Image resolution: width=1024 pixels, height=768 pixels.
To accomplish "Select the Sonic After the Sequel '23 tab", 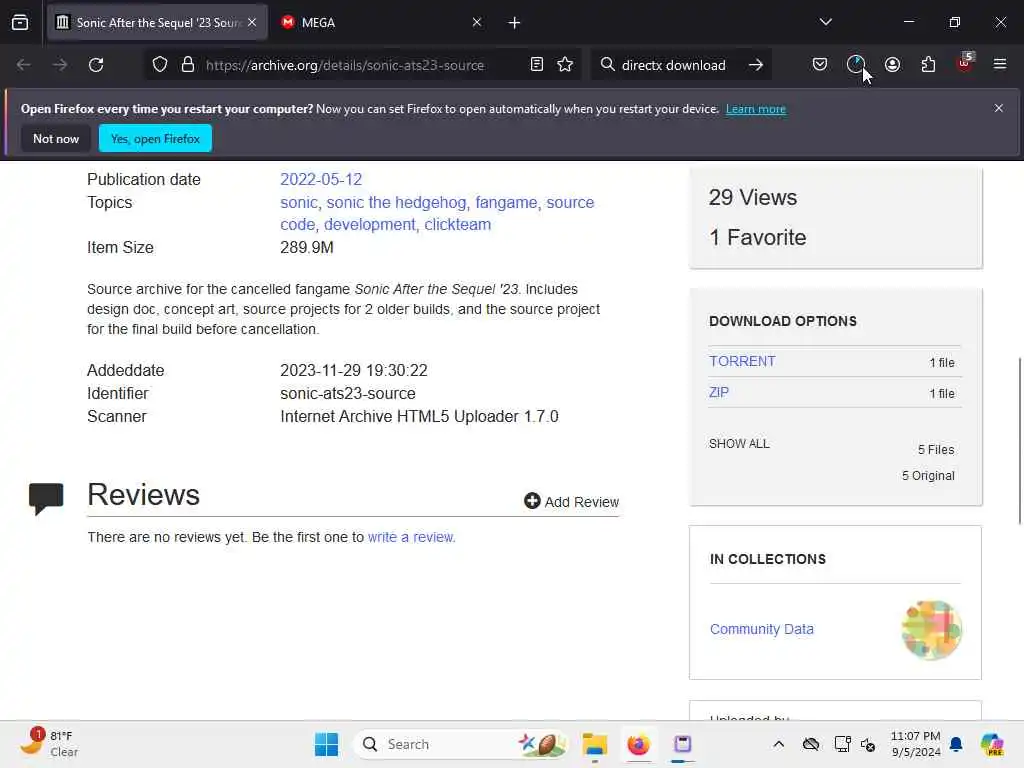I will 157,22.
